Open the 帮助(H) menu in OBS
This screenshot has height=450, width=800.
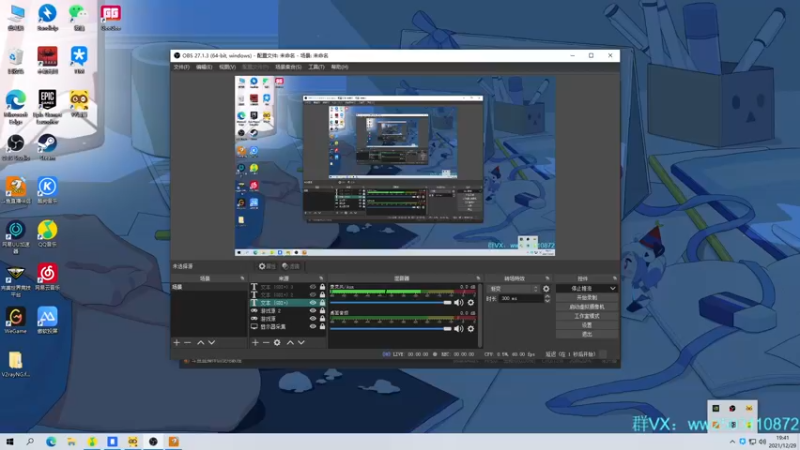[x=339, y=67]
